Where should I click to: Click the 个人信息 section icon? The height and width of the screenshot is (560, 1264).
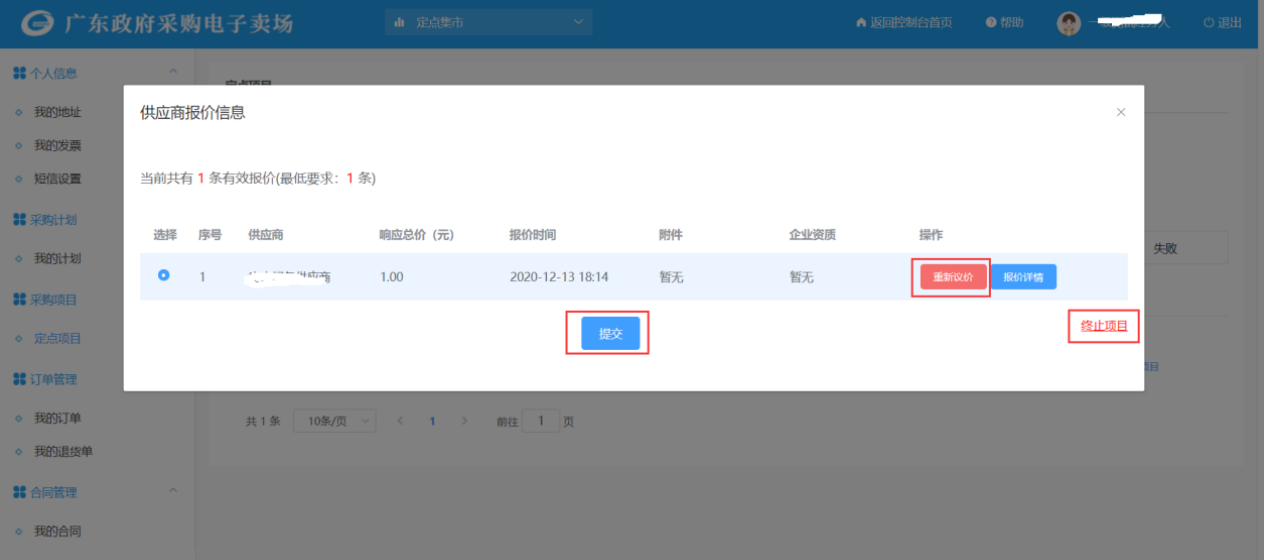click(x=19, y=73)
